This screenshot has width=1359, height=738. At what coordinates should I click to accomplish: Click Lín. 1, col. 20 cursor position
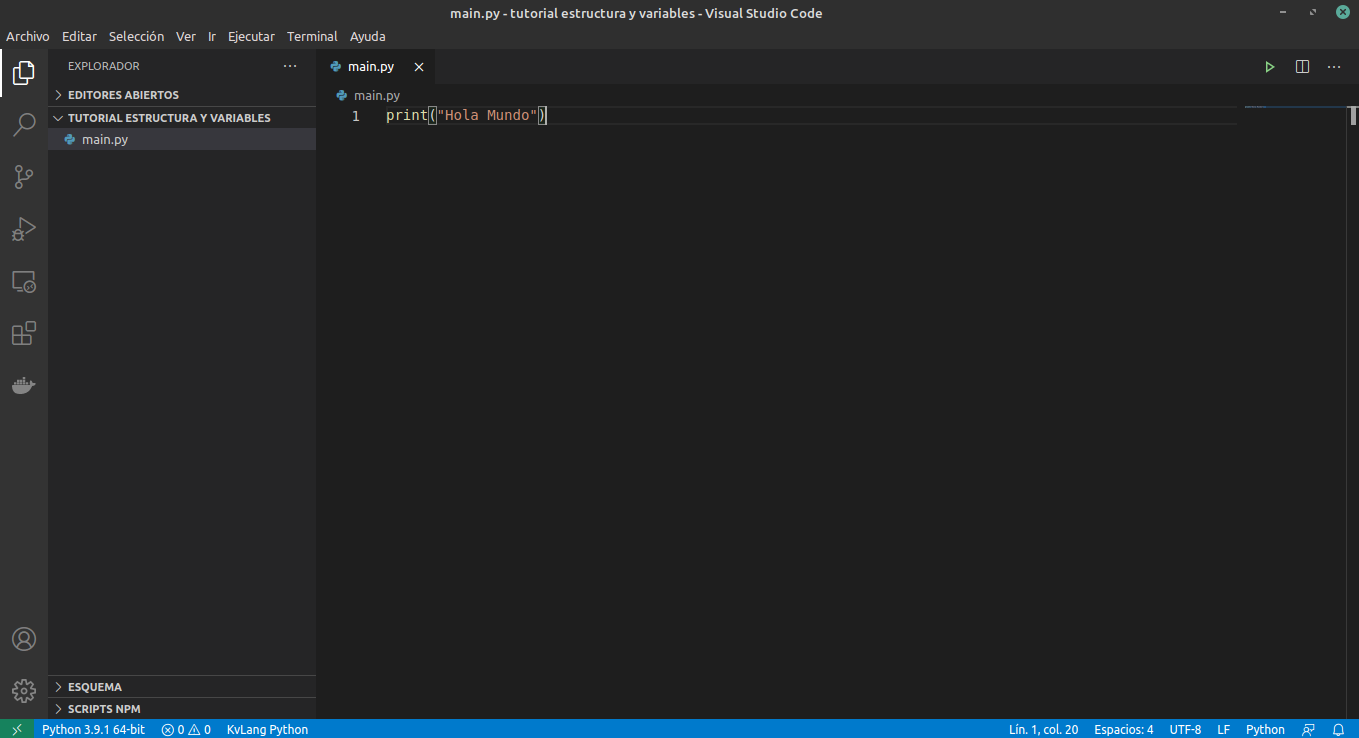pos(1043,729)
